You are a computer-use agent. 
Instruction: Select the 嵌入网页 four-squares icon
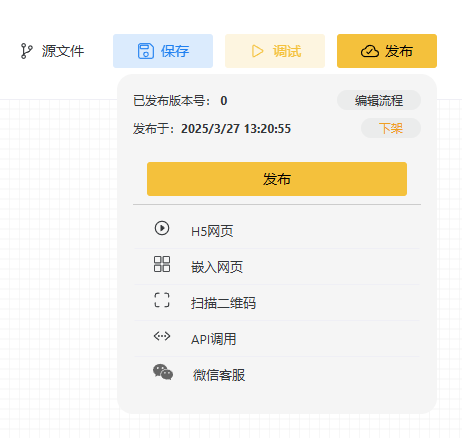pyautogui.click(x=162, y=264)
